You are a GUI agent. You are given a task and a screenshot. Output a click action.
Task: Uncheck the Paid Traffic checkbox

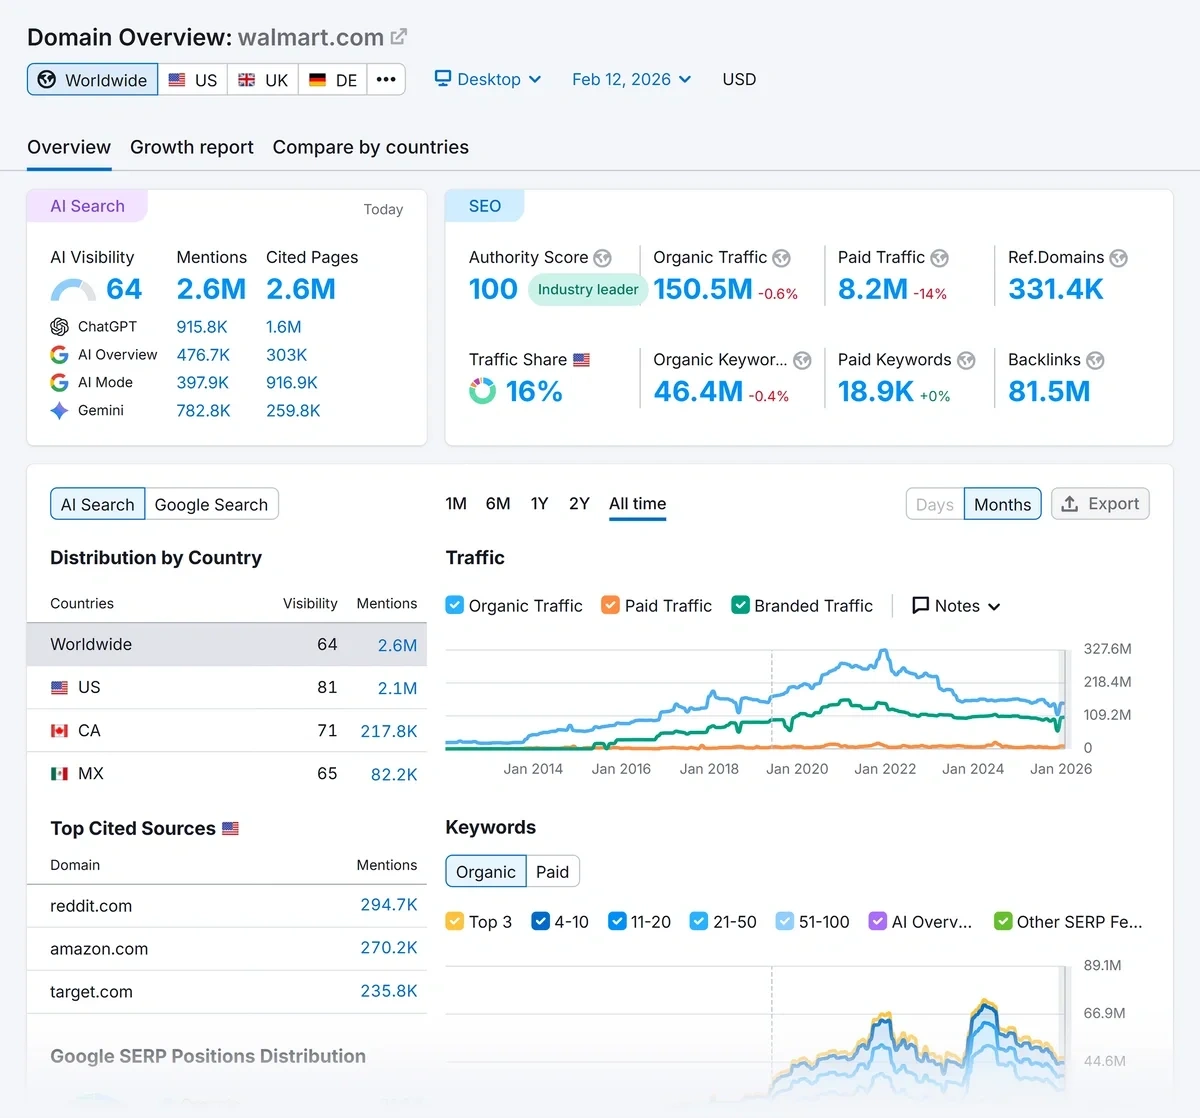click(609, 605)
